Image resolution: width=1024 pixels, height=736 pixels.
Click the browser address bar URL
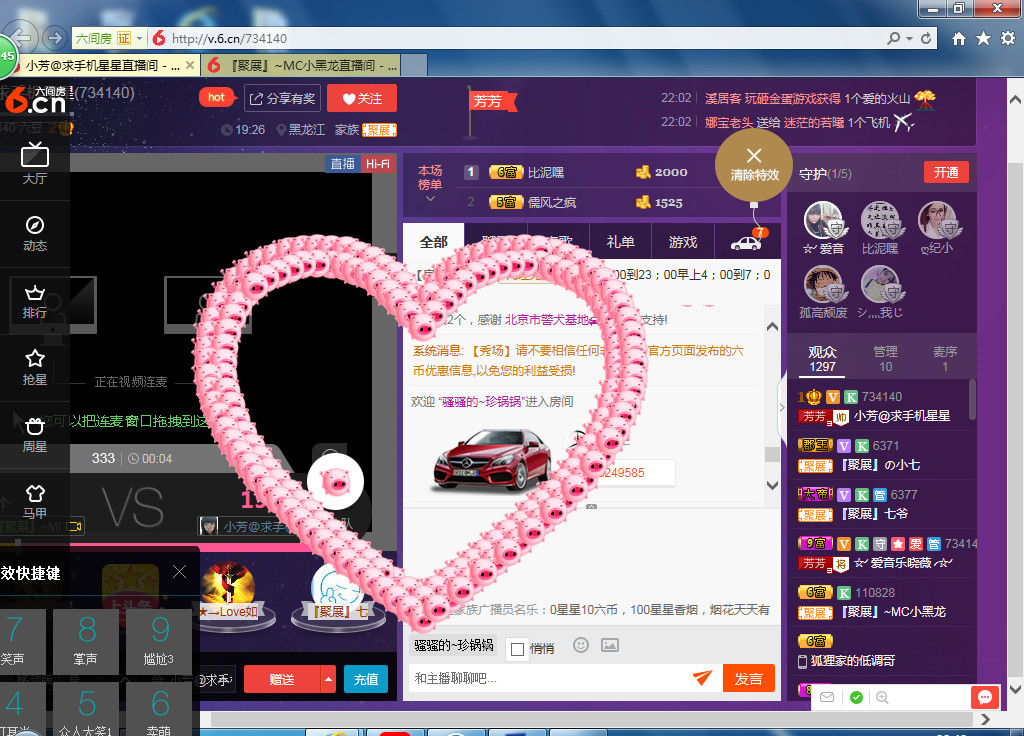pyautogui.click(x=229, y=39)
